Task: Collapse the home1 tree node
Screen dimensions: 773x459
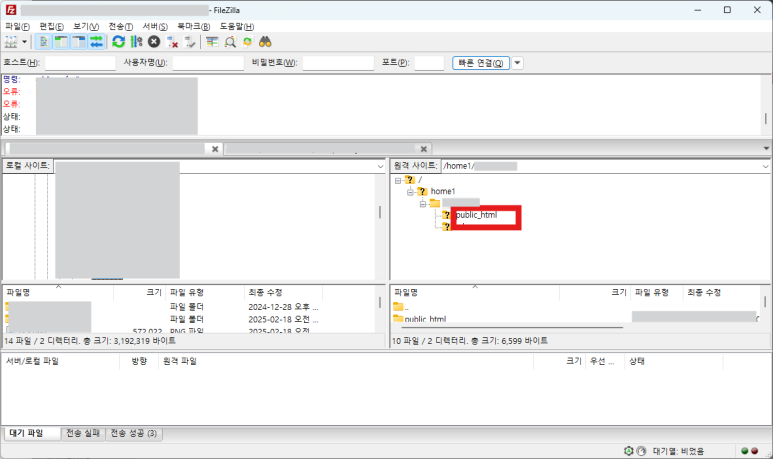Action: pyautogui.click(x=410, y=192)
